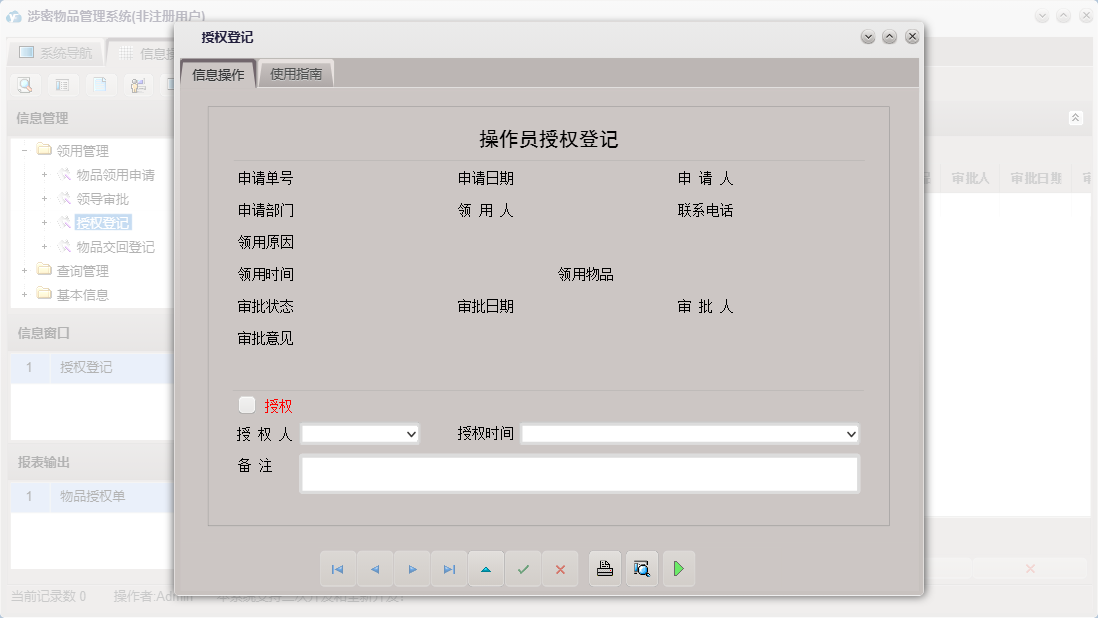Print the authorization form
Screen dimensions: 1098x618
[604, 568]
